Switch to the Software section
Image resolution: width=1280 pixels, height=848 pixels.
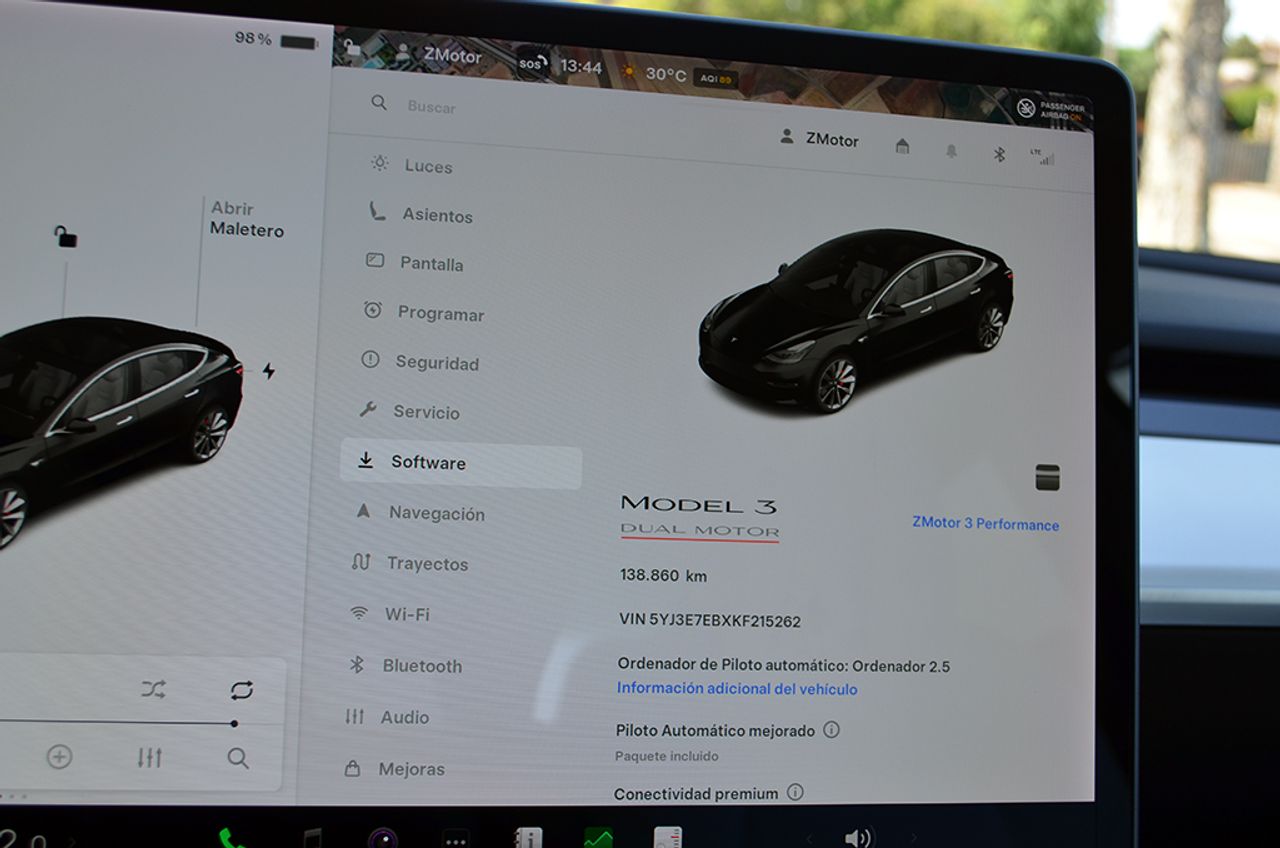(x=425, y=462)
